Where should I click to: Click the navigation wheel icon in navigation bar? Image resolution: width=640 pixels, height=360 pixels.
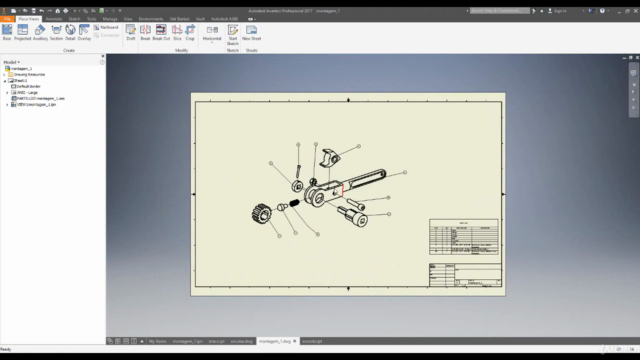coord(633,73)
